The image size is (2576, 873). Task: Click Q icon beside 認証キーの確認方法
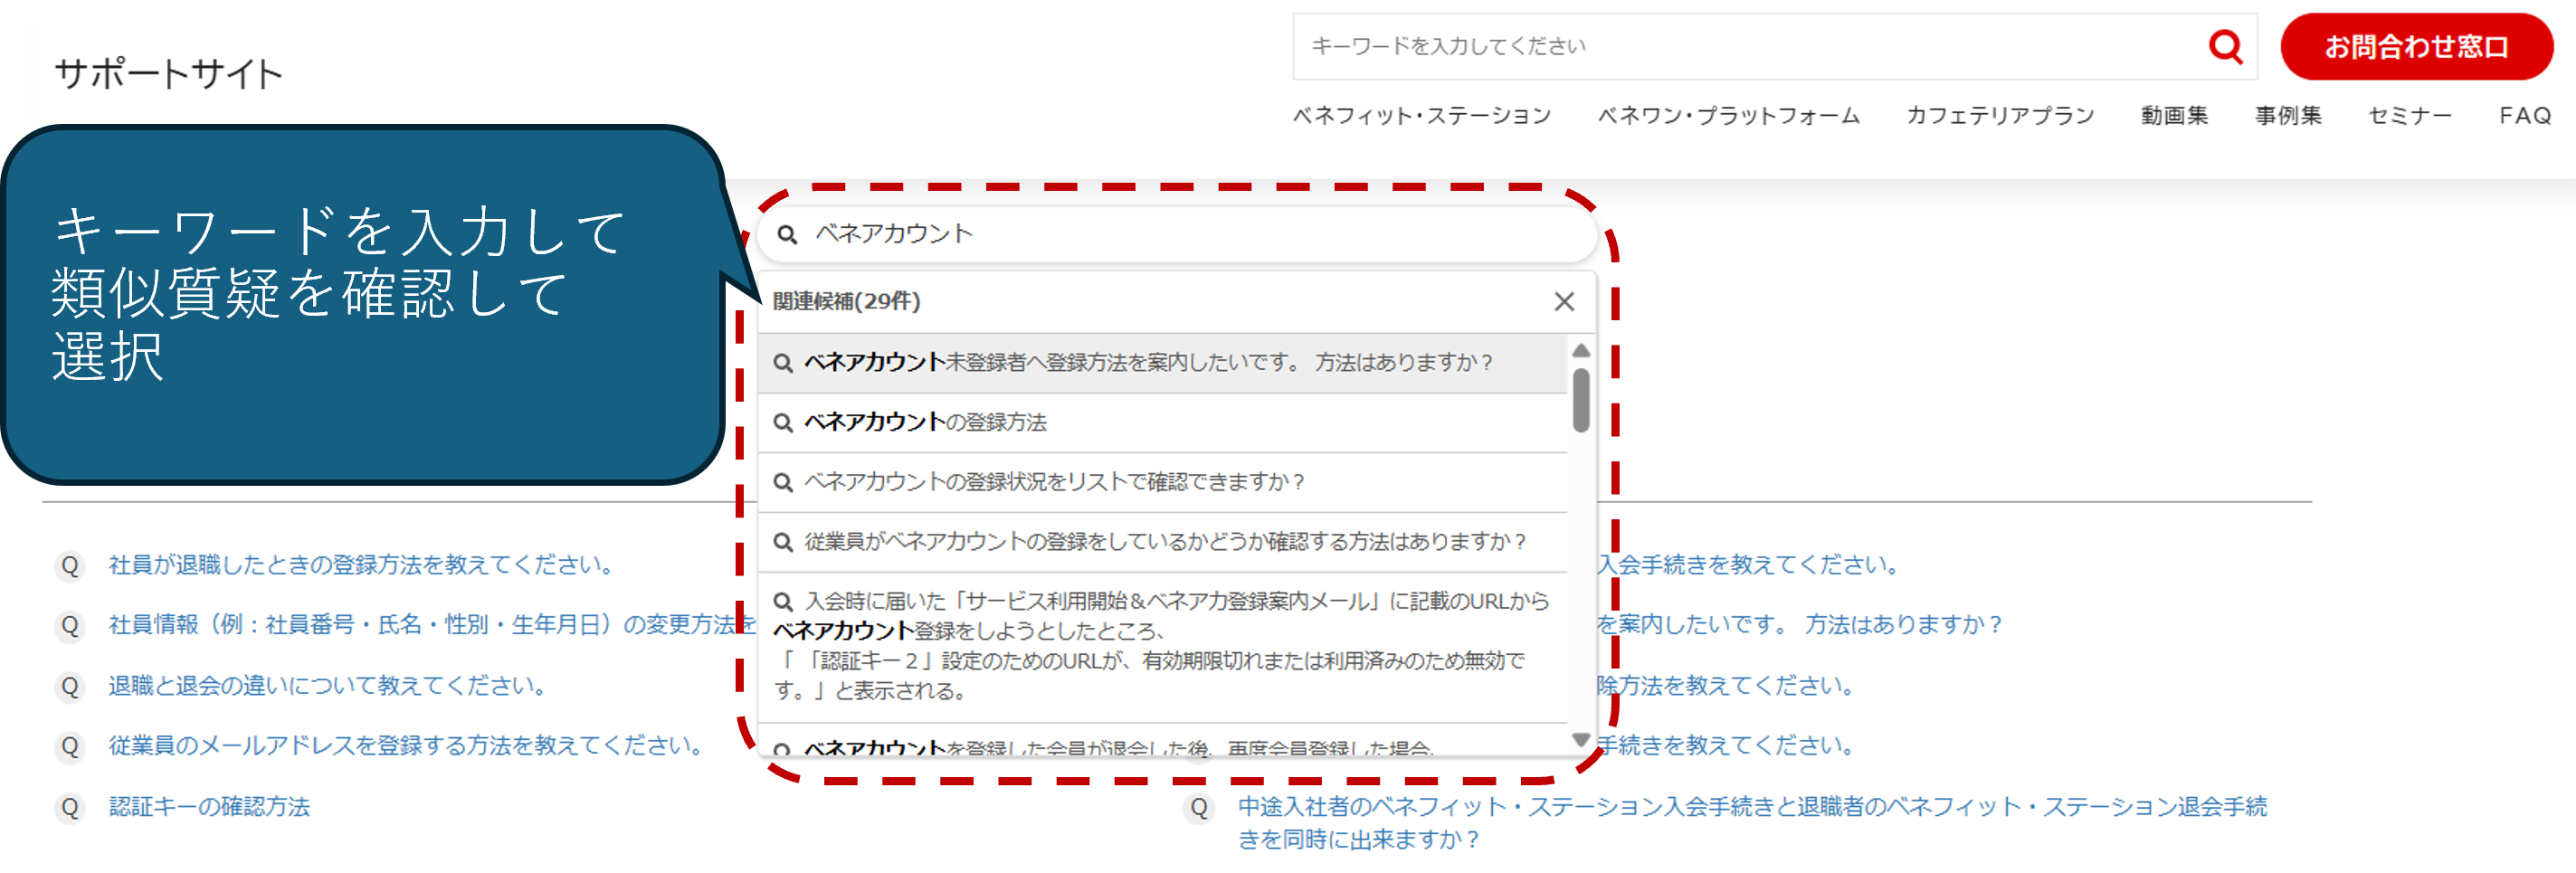70,808
